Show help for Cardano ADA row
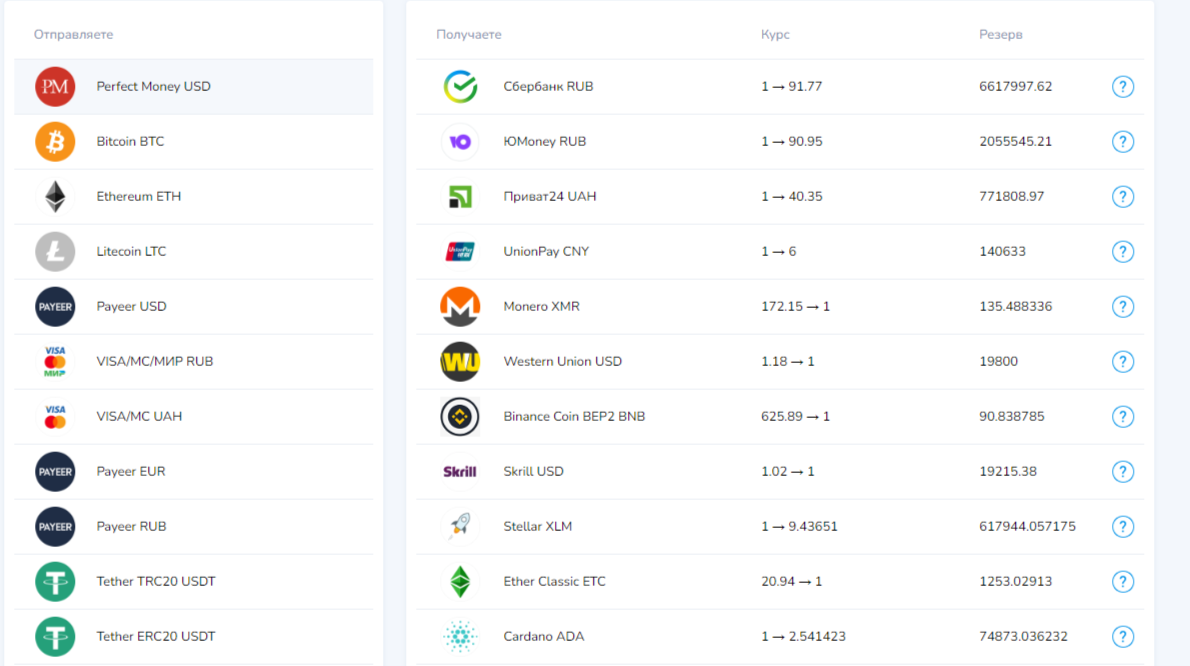Image resolution: width=1190 pixels, height=666 pixels. coord(1122,636)
